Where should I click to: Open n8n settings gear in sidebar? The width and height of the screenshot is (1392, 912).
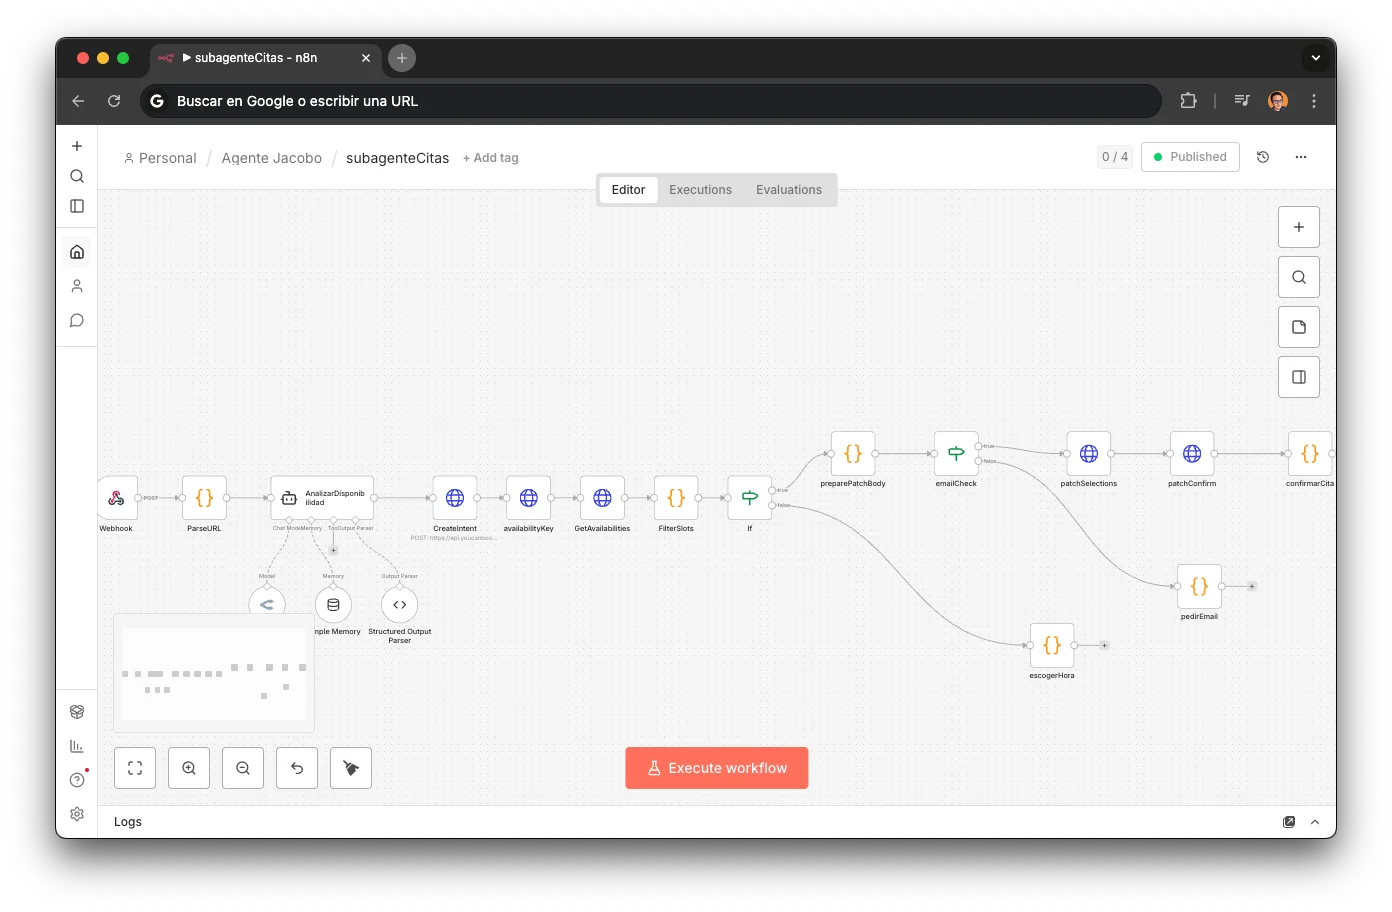click(77, 813)
